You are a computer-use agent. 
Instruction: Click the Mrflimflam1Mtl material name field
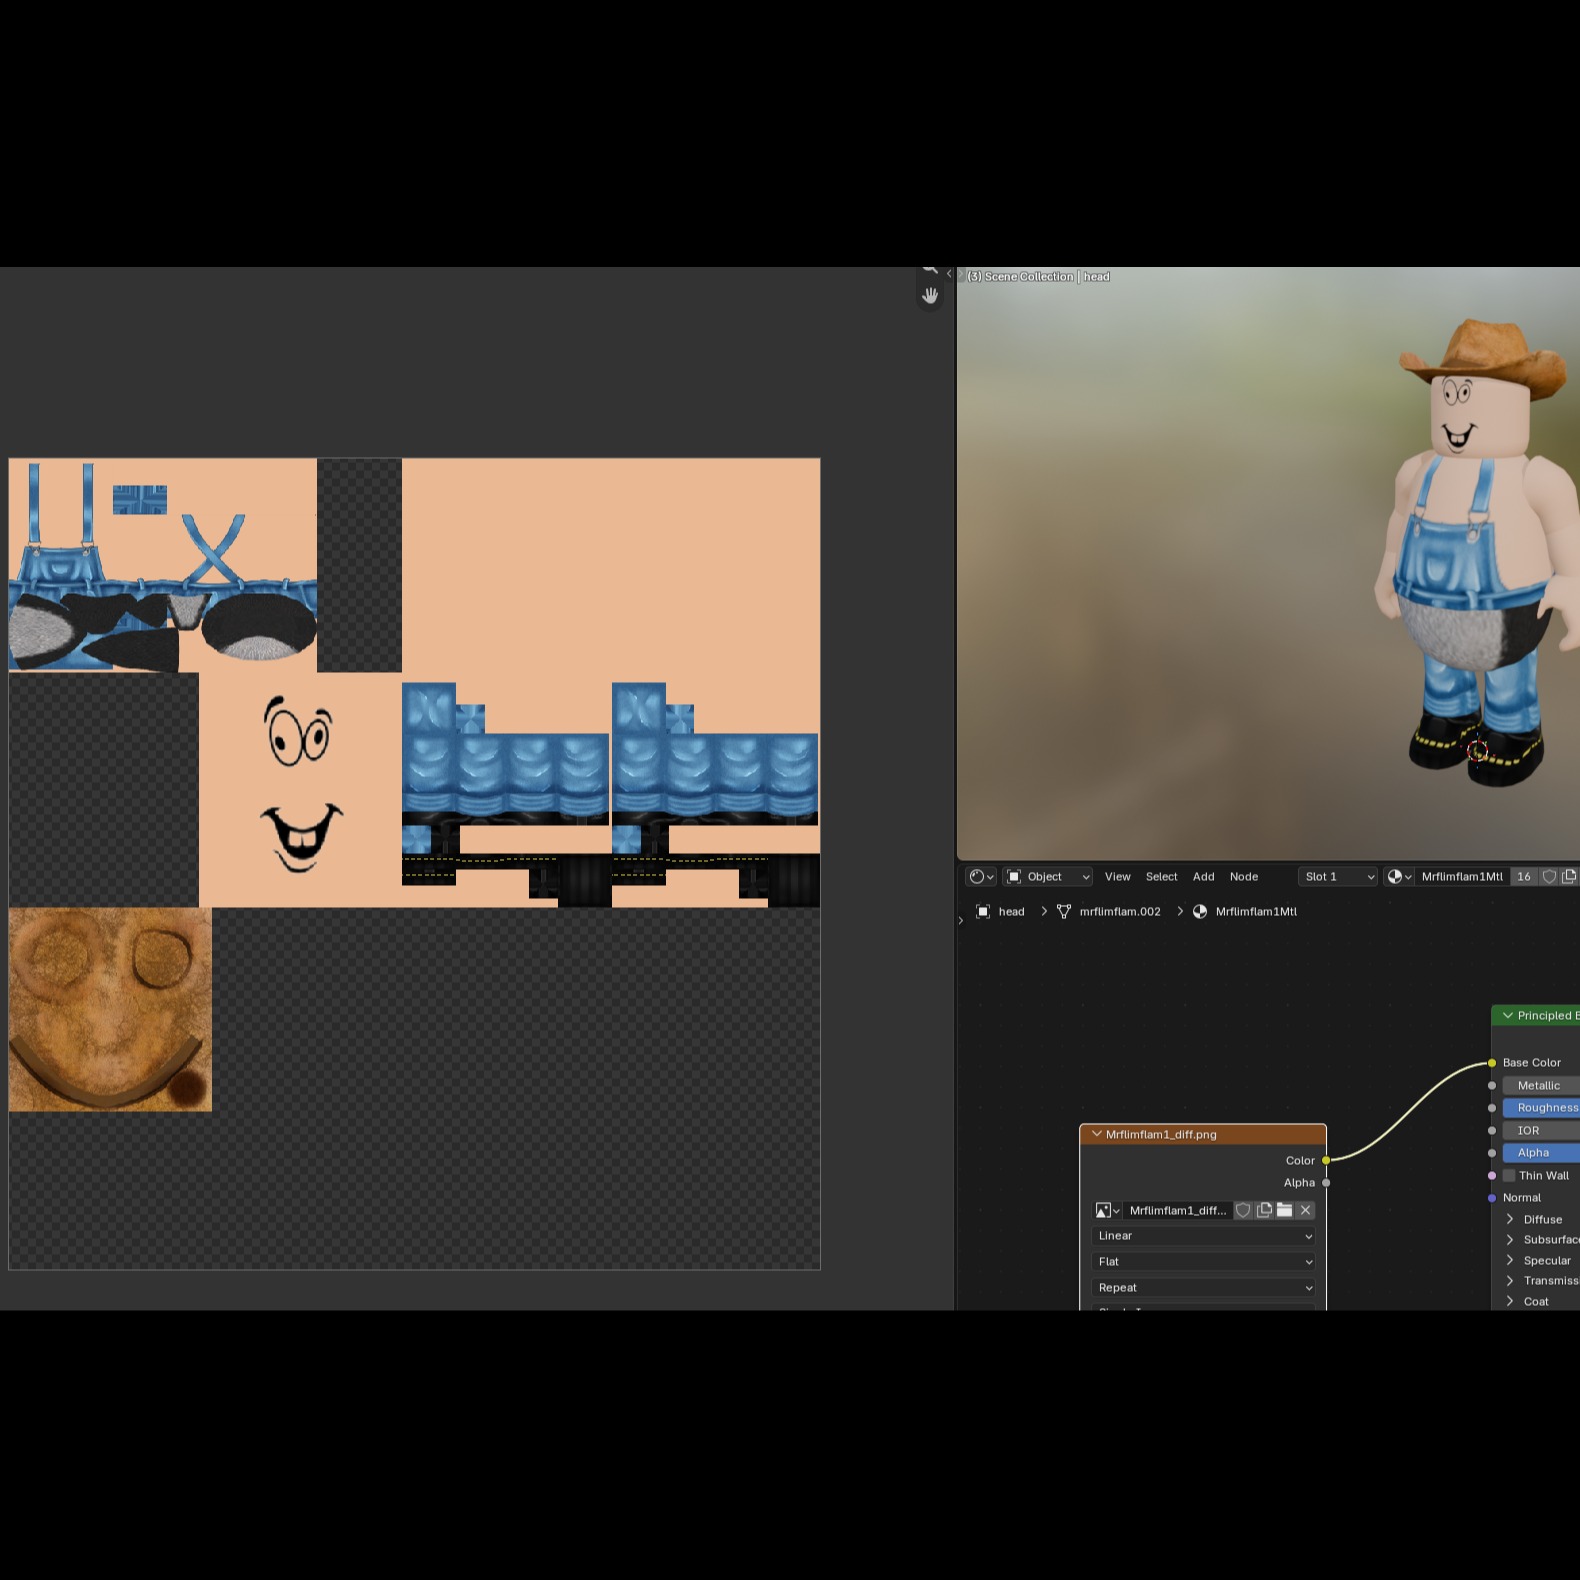1461,877
